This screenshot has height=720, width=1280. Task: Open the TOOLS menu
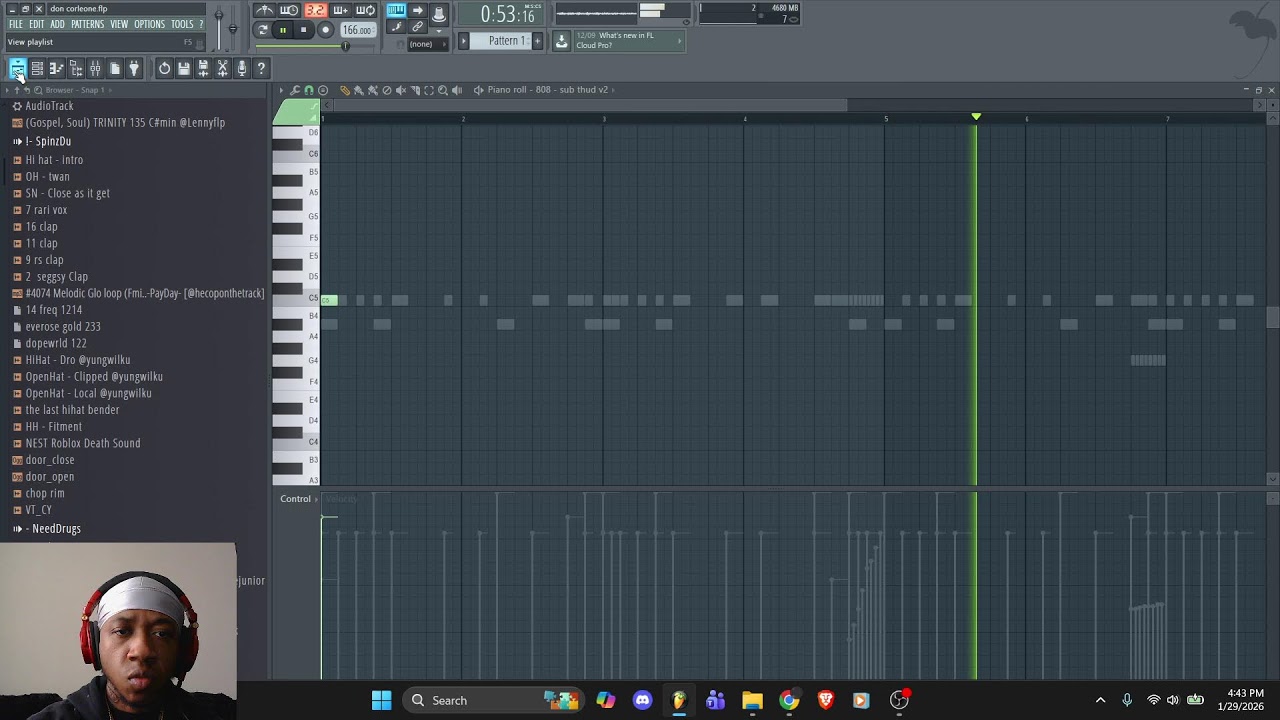point(182,24)
